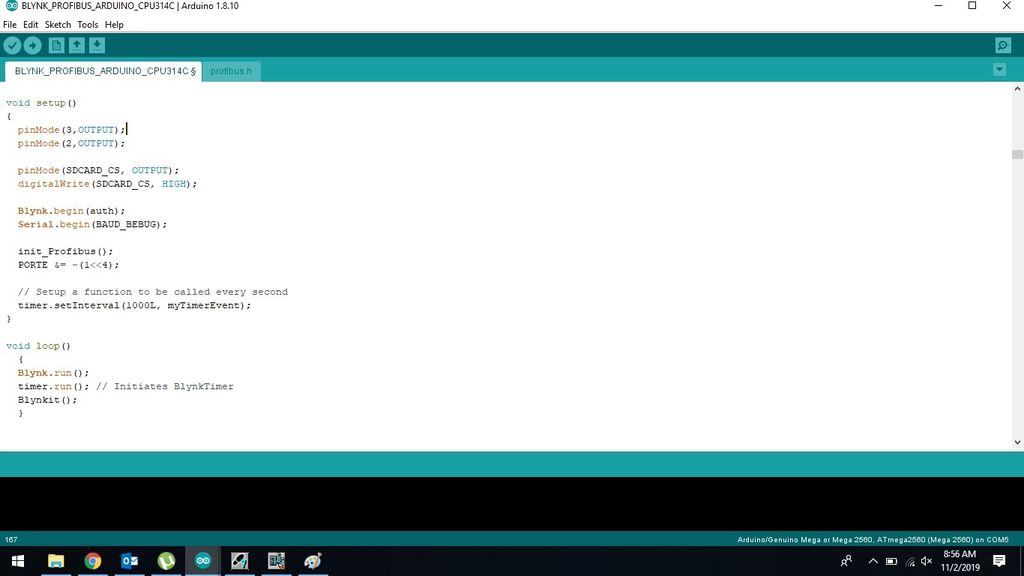
Task: Expand the tab options dropdown arrow
Action: tap(999, 69)
